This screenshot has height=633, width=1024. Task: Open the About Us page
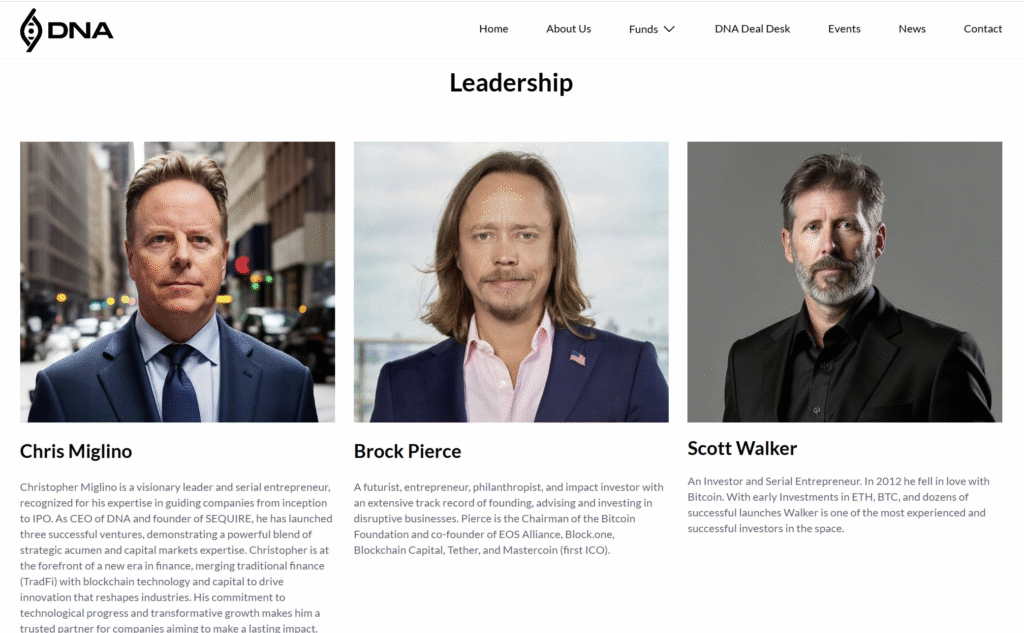(x=568, y=29)
